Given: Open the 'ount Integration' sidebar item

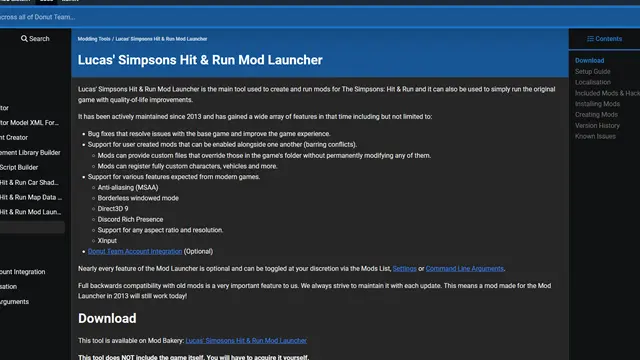Looking at the screenshot, I should (x=22, y=272).
